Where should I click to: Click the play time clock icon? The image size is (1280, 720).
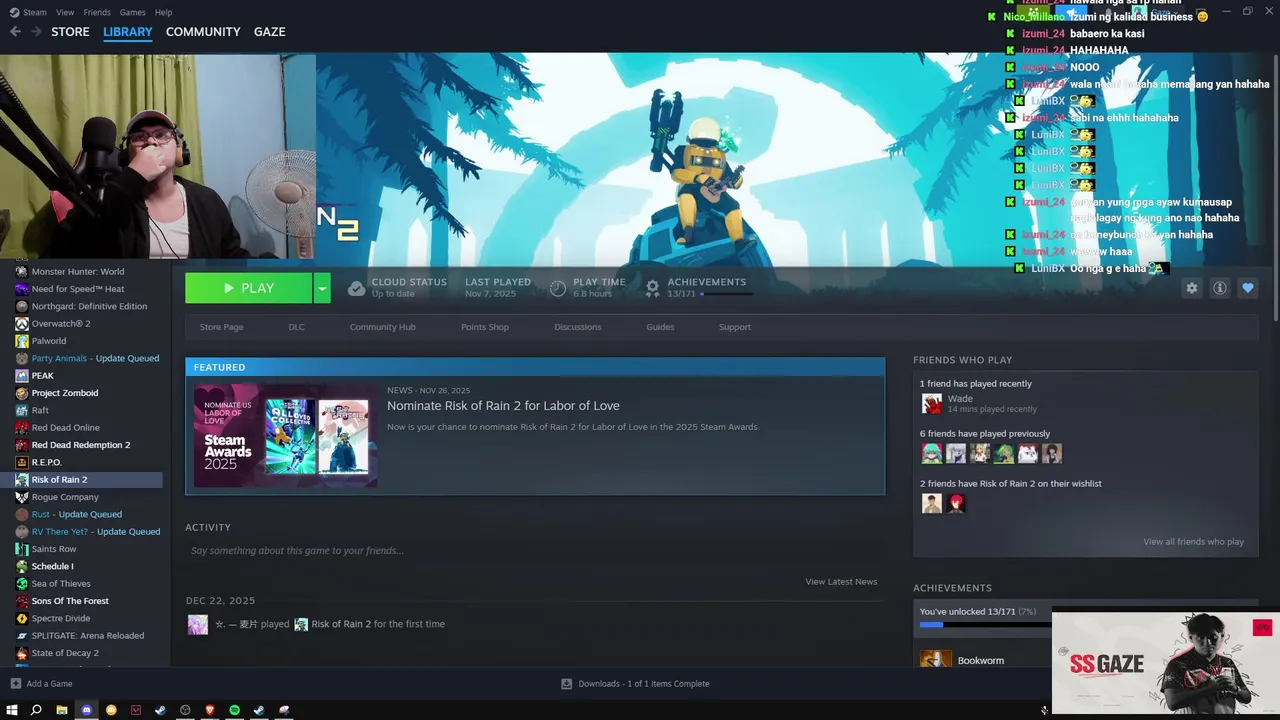tap(558, 288)
